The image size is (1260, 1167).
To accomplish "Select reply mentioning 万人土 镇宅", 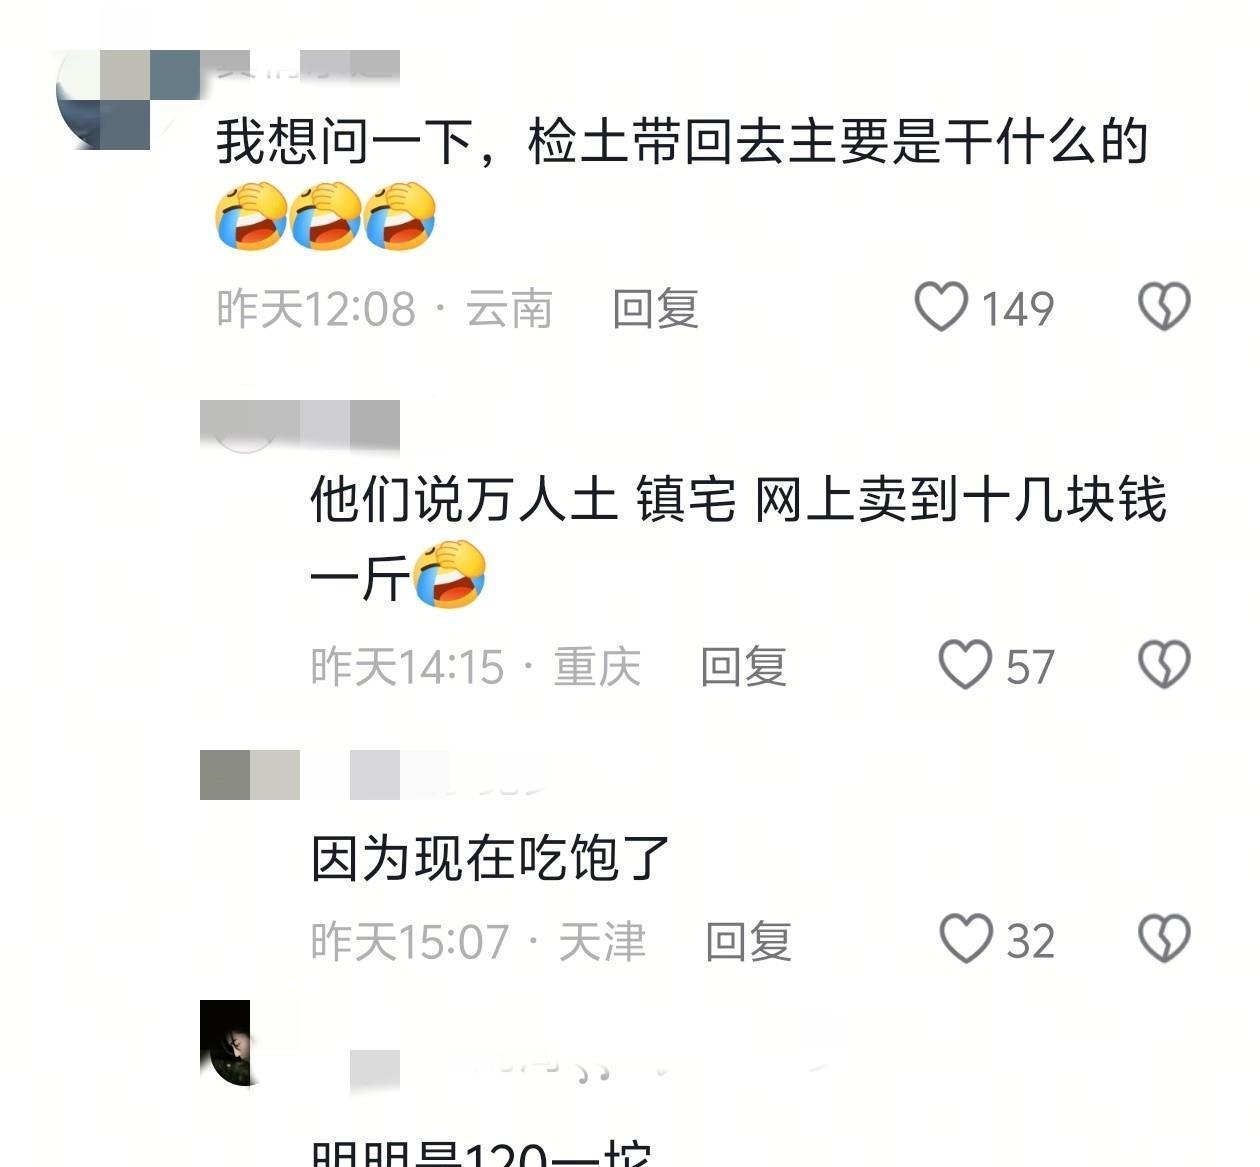I will point(738,540).
